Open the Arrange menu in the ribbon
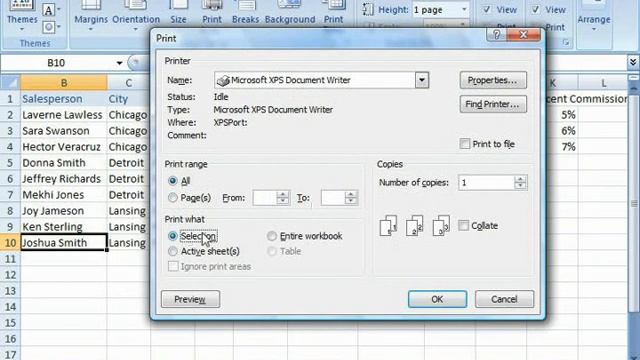This screenshot has height=360, width=640. coord(594,17)
